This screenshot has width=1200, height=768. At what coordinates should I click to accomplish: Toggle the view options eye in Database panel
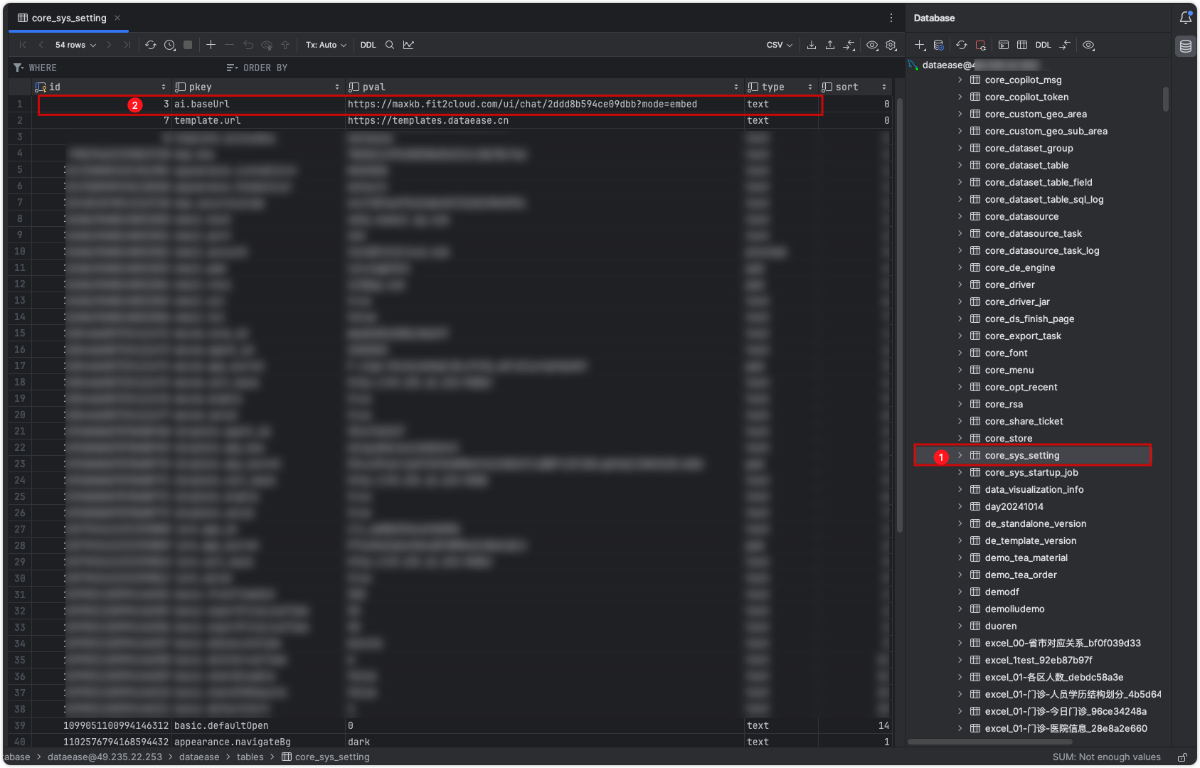pos(1089,45)
